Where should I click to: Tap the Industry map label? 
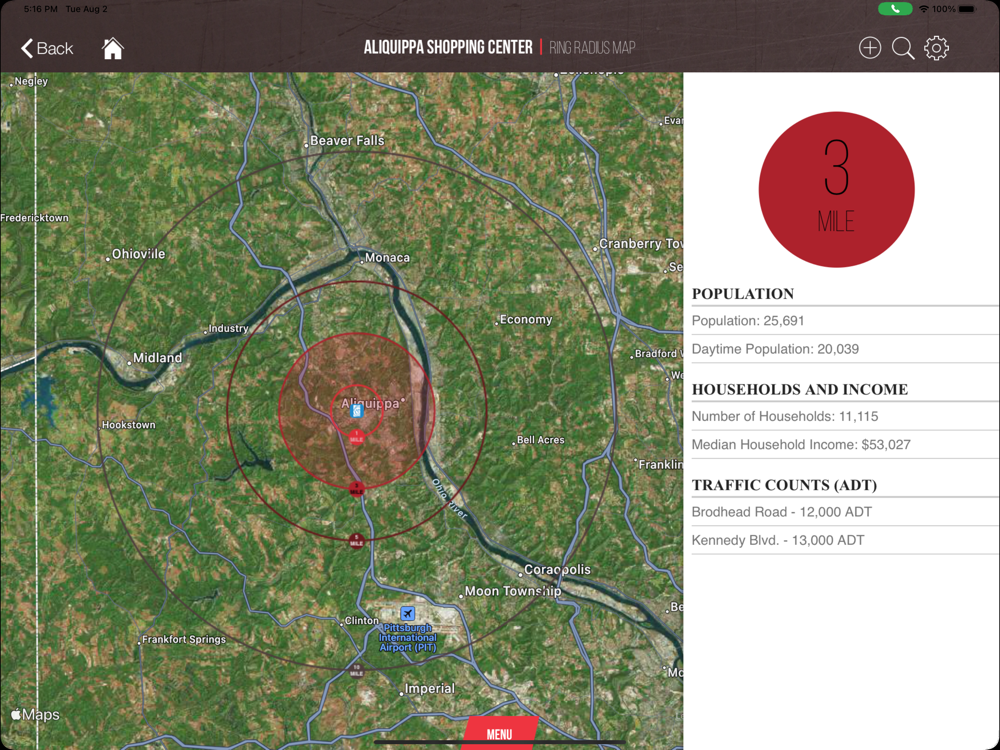pyautogui.click(x=228, y=328)
